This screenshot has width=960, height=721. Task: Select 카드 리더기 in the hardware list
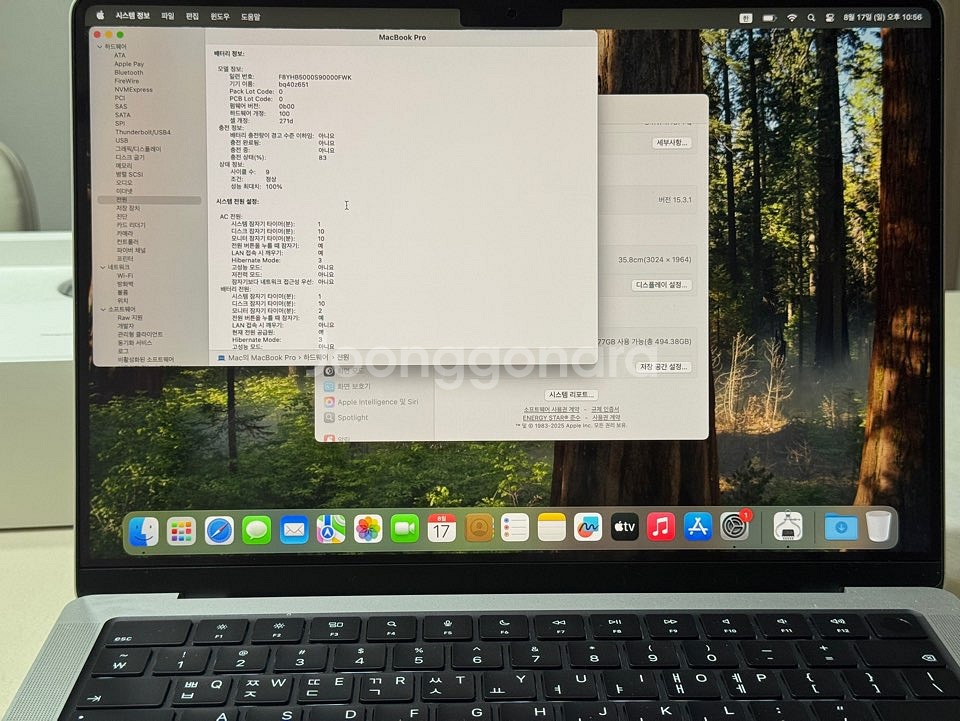(x=131, y=225)
